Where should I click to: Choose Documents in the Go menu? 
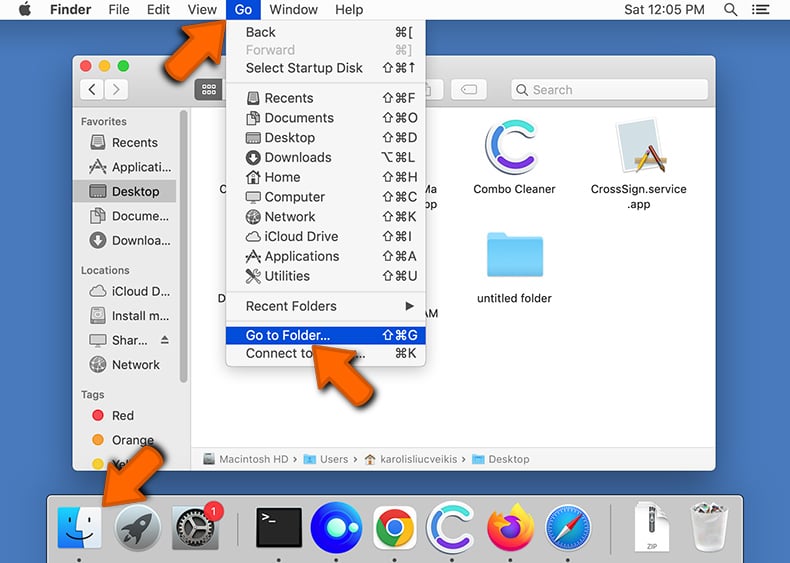point(325,118)
